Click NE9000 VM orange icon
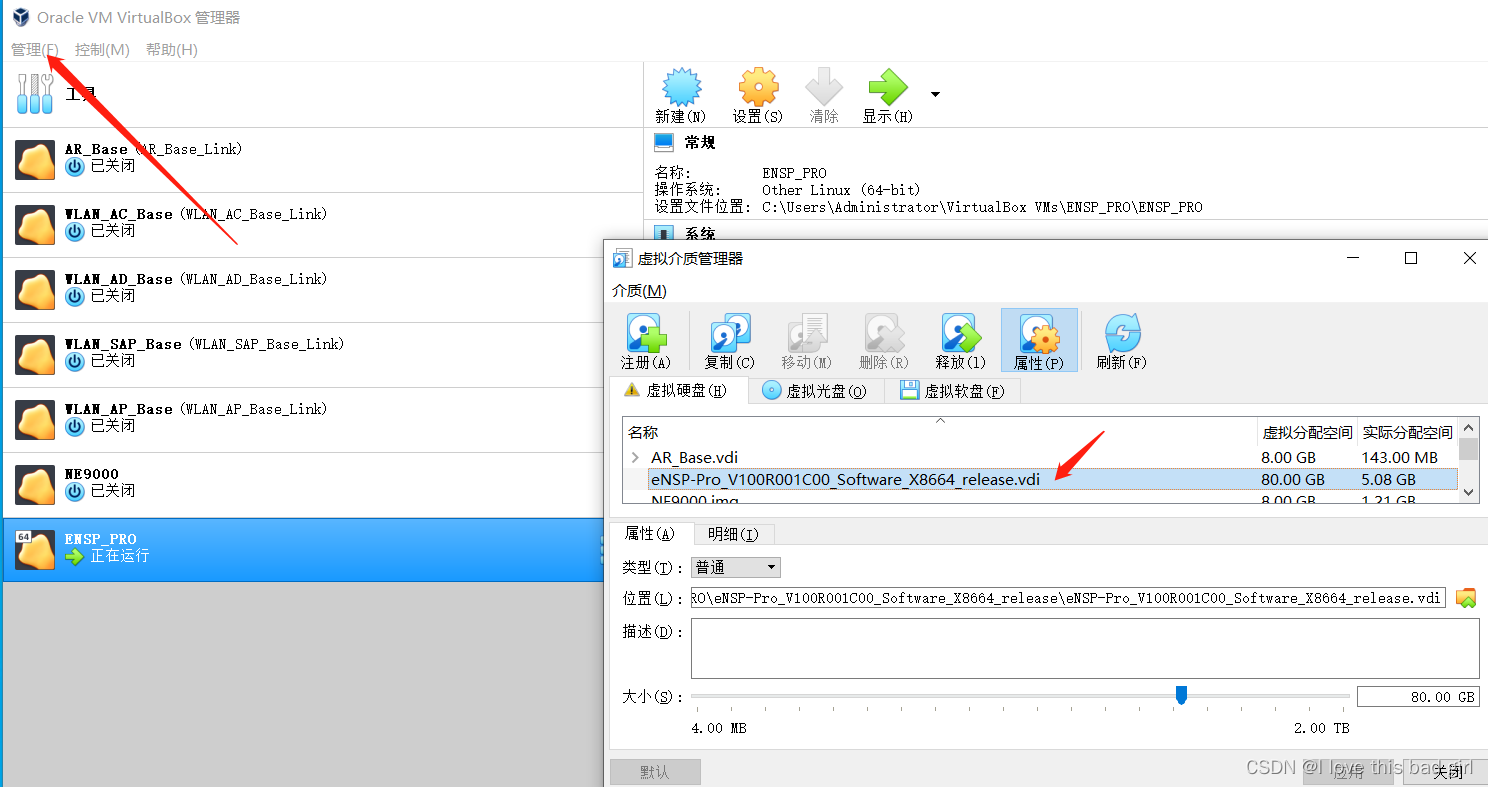 pos(35,485)
